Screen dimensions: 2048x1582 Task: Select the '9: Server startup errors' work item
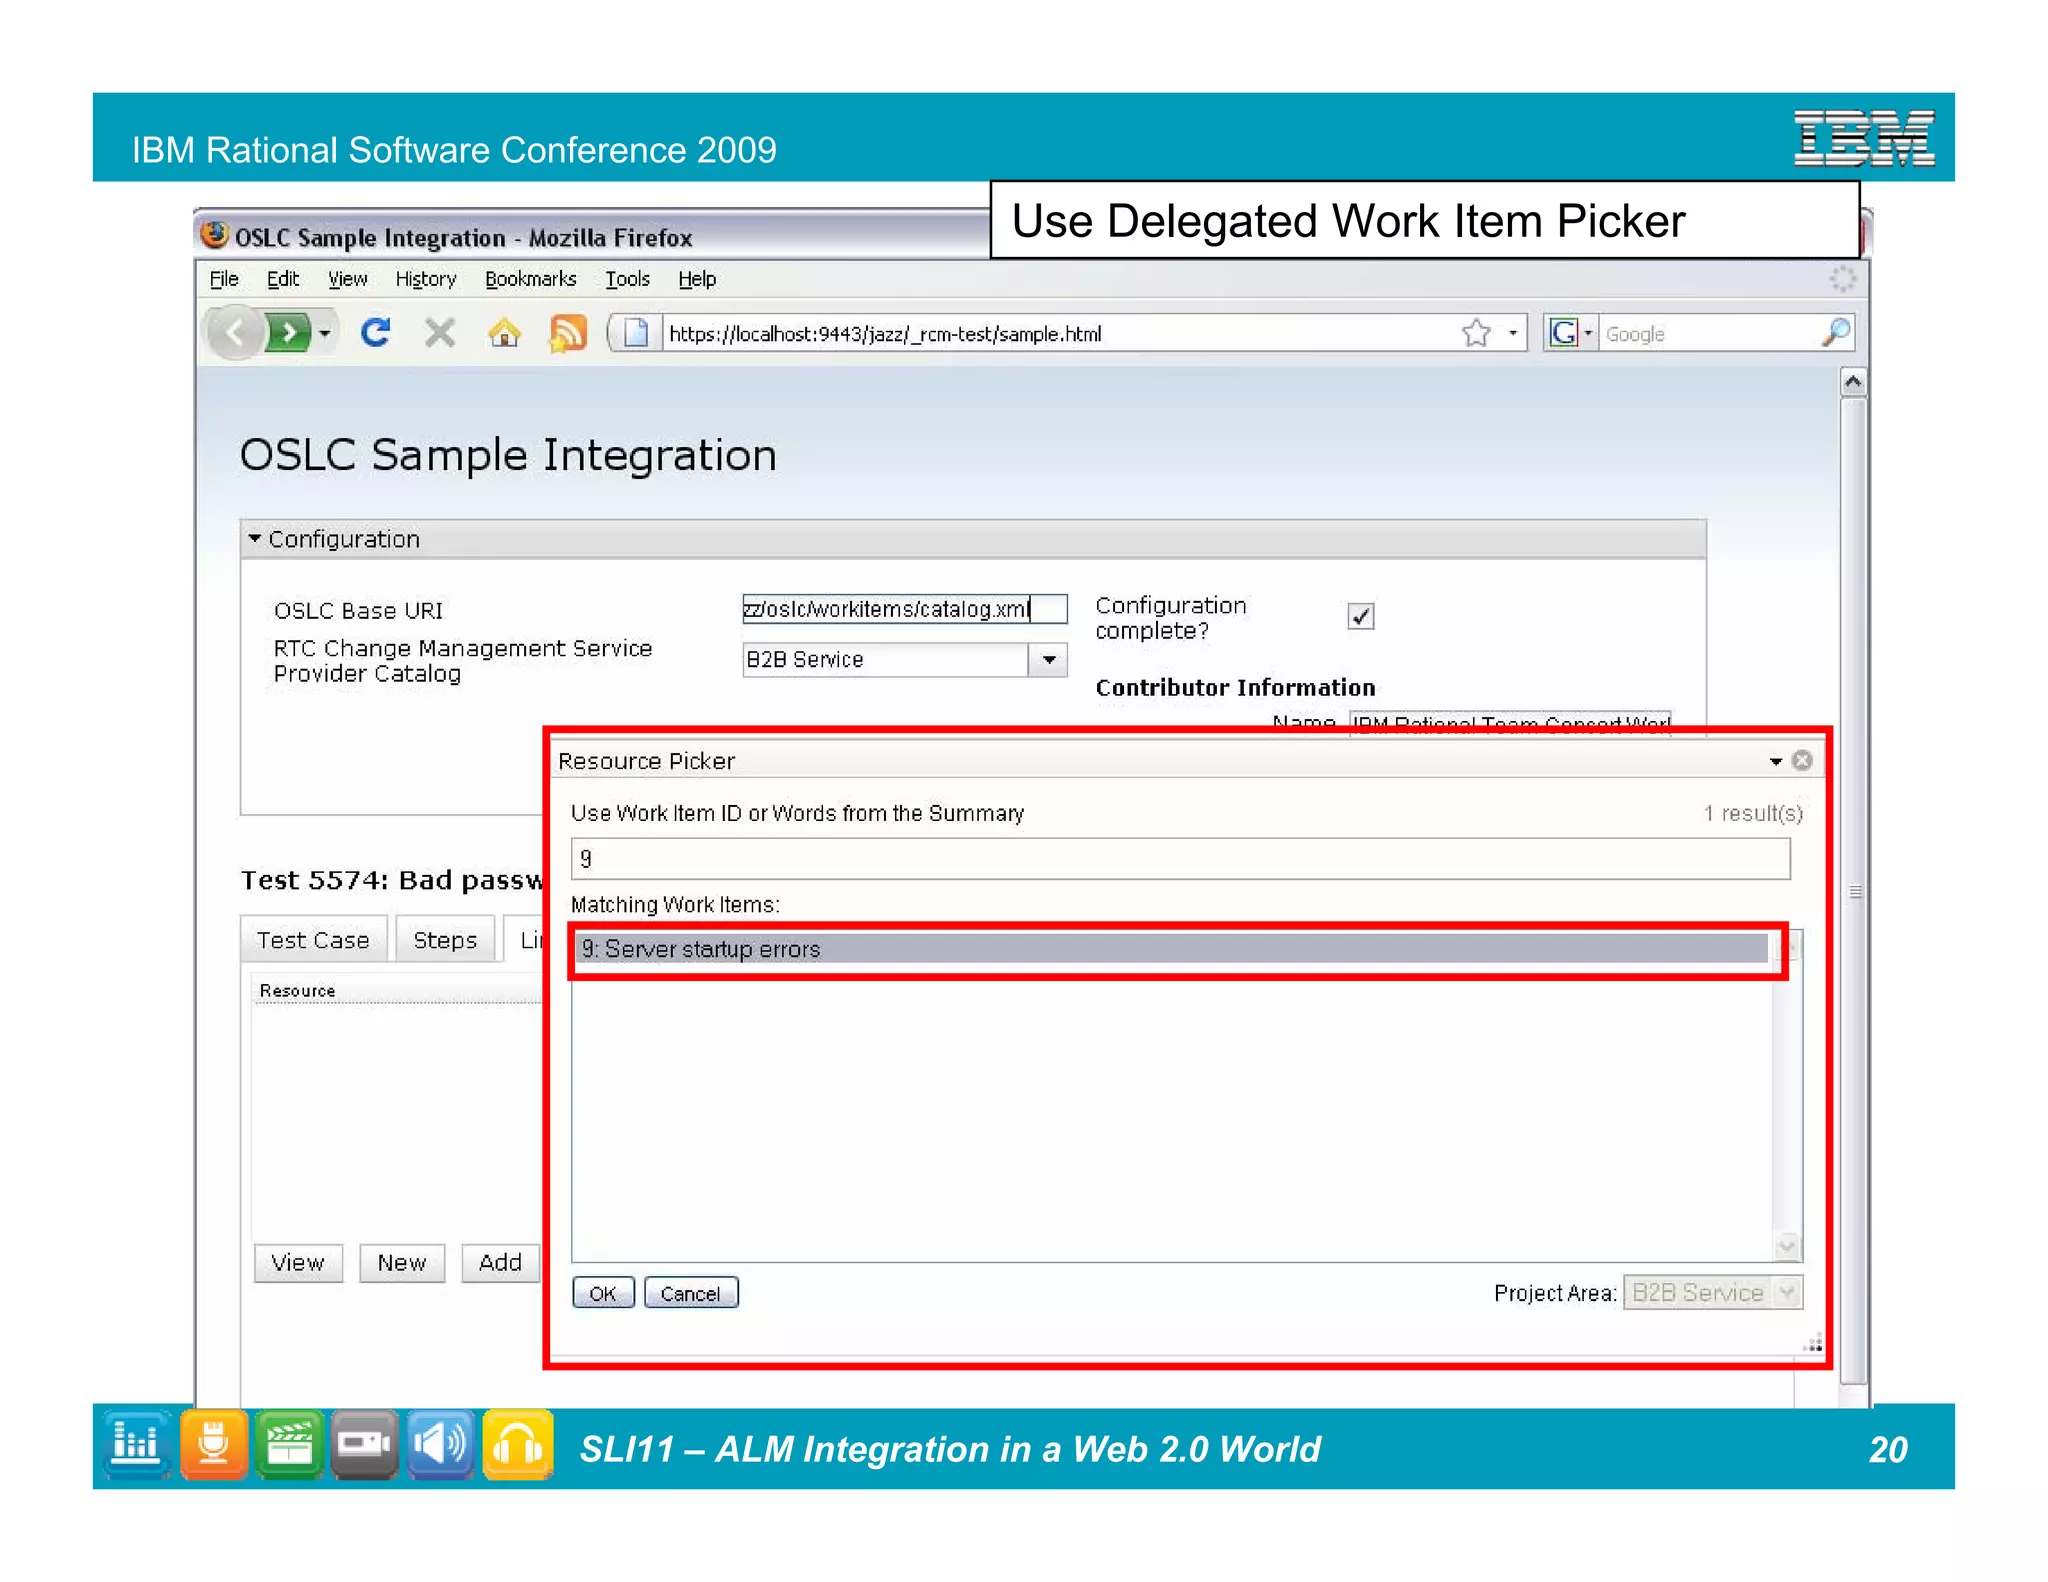pyautogui.click(x=1174, y=949)
